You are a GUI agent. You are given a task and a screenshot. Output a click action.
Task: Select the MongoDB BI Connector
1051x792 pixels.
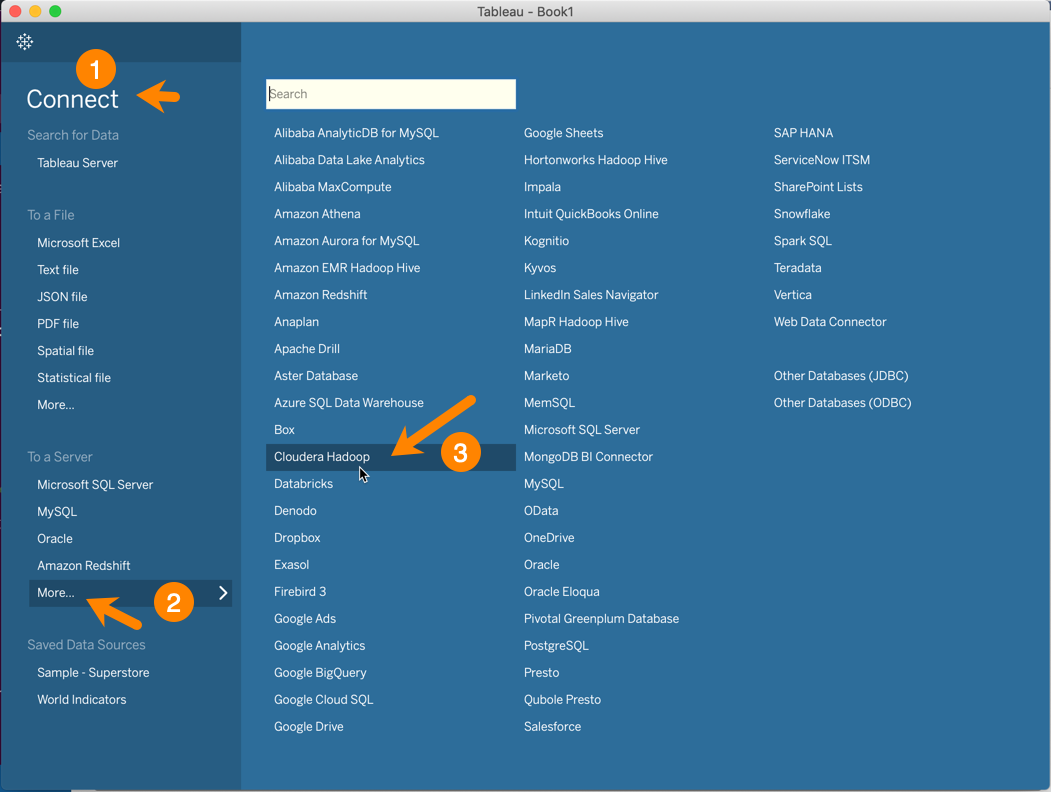pyautogui.click(x=589, y=456)
